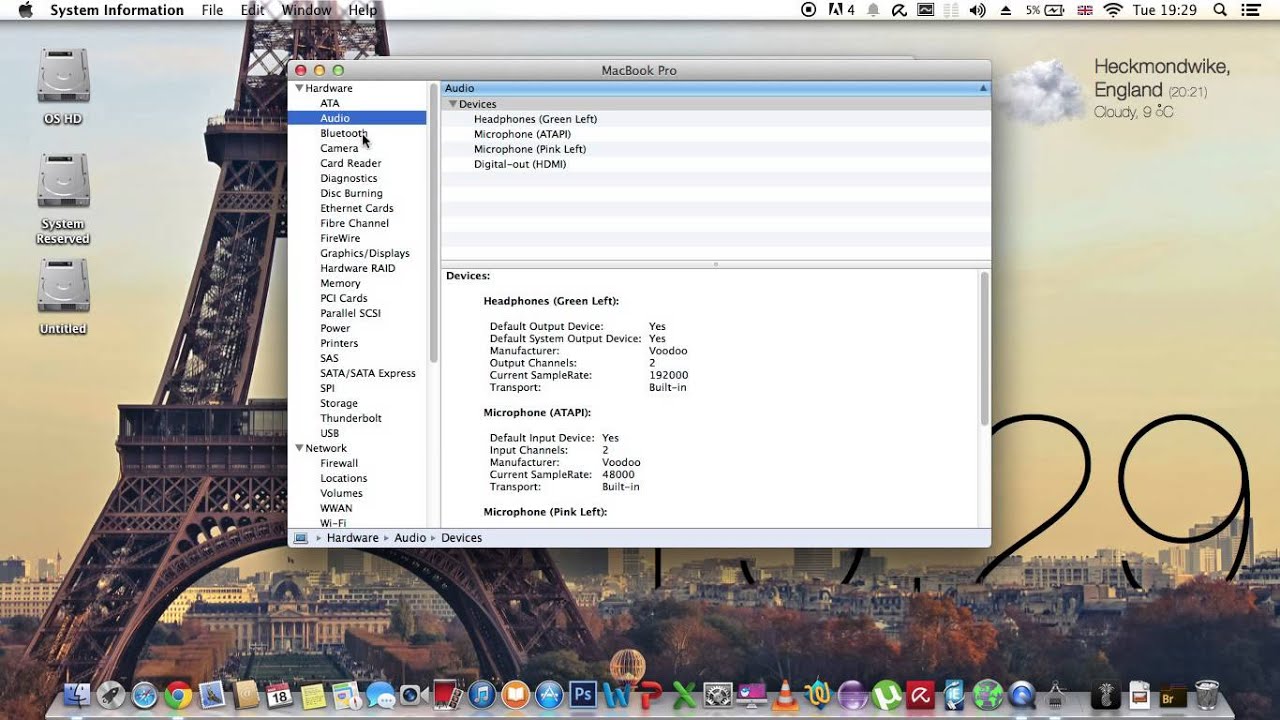1280x720 pixels.
Task: Open Photo Booth in the dock
Action: pyautogui.click(x=447, y=695)
